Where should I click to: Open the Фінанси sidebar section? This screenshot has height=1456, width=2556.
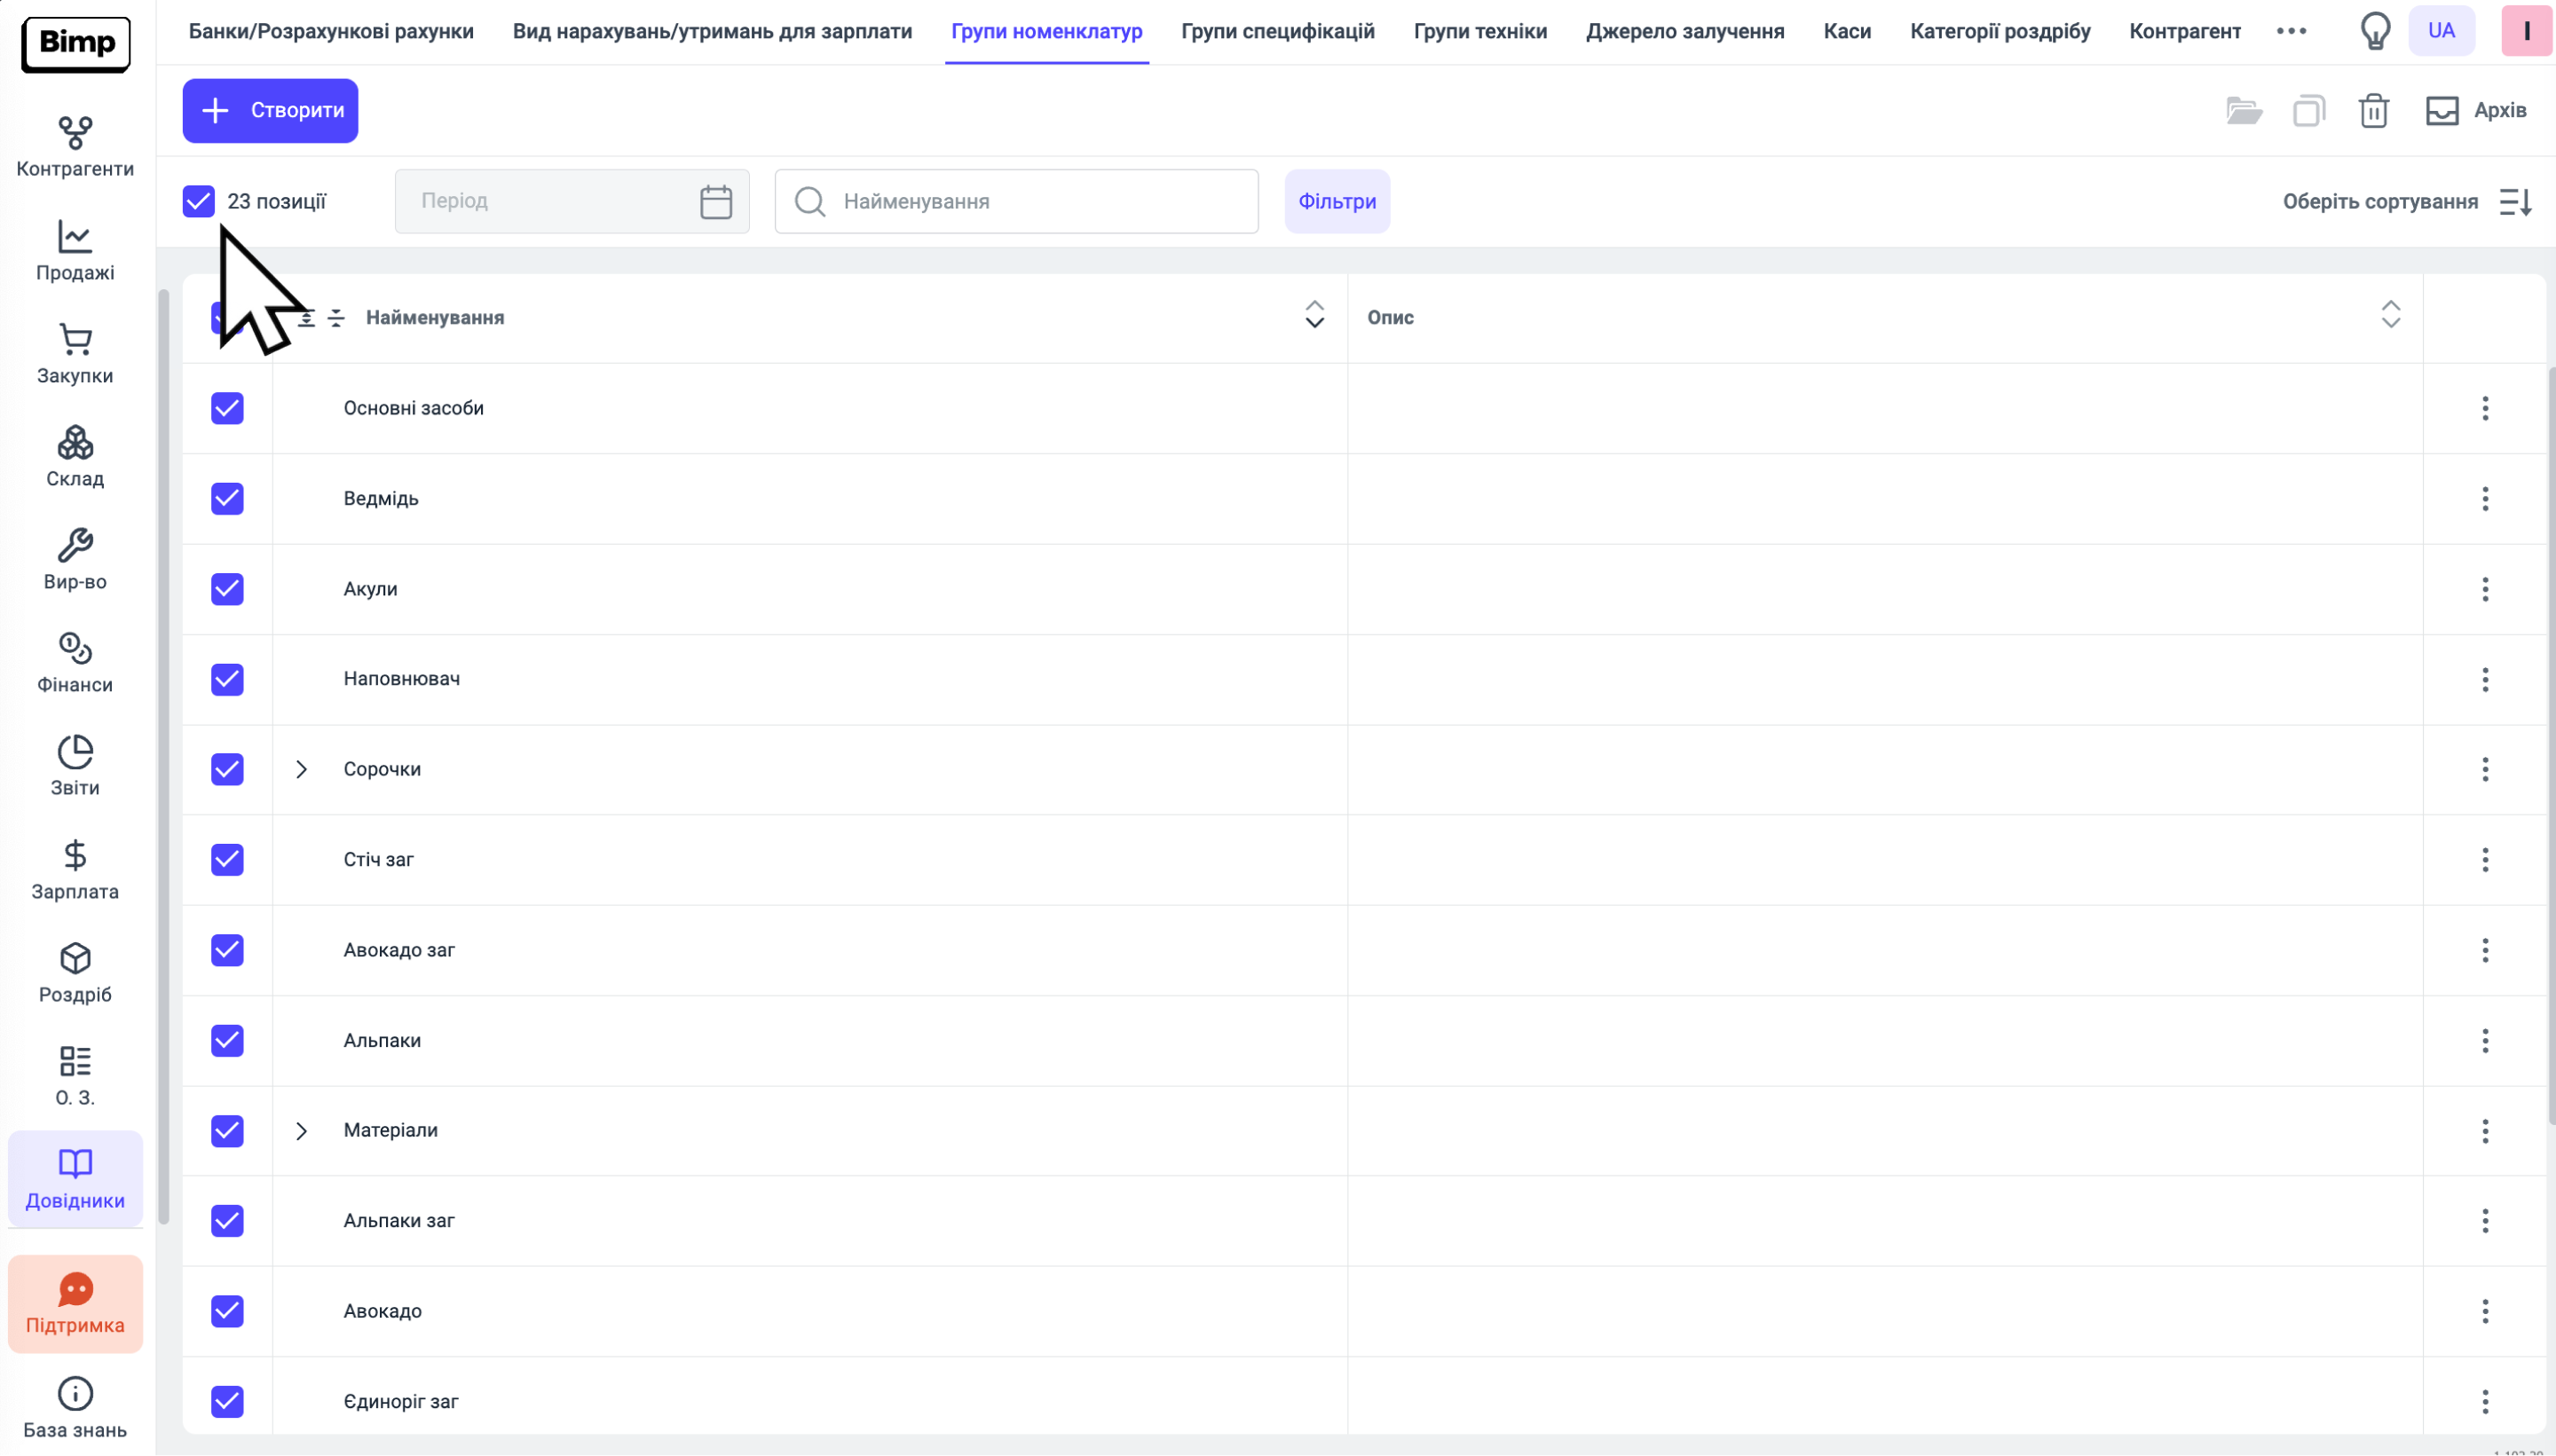pyautogui.click(x=75, y=663)
